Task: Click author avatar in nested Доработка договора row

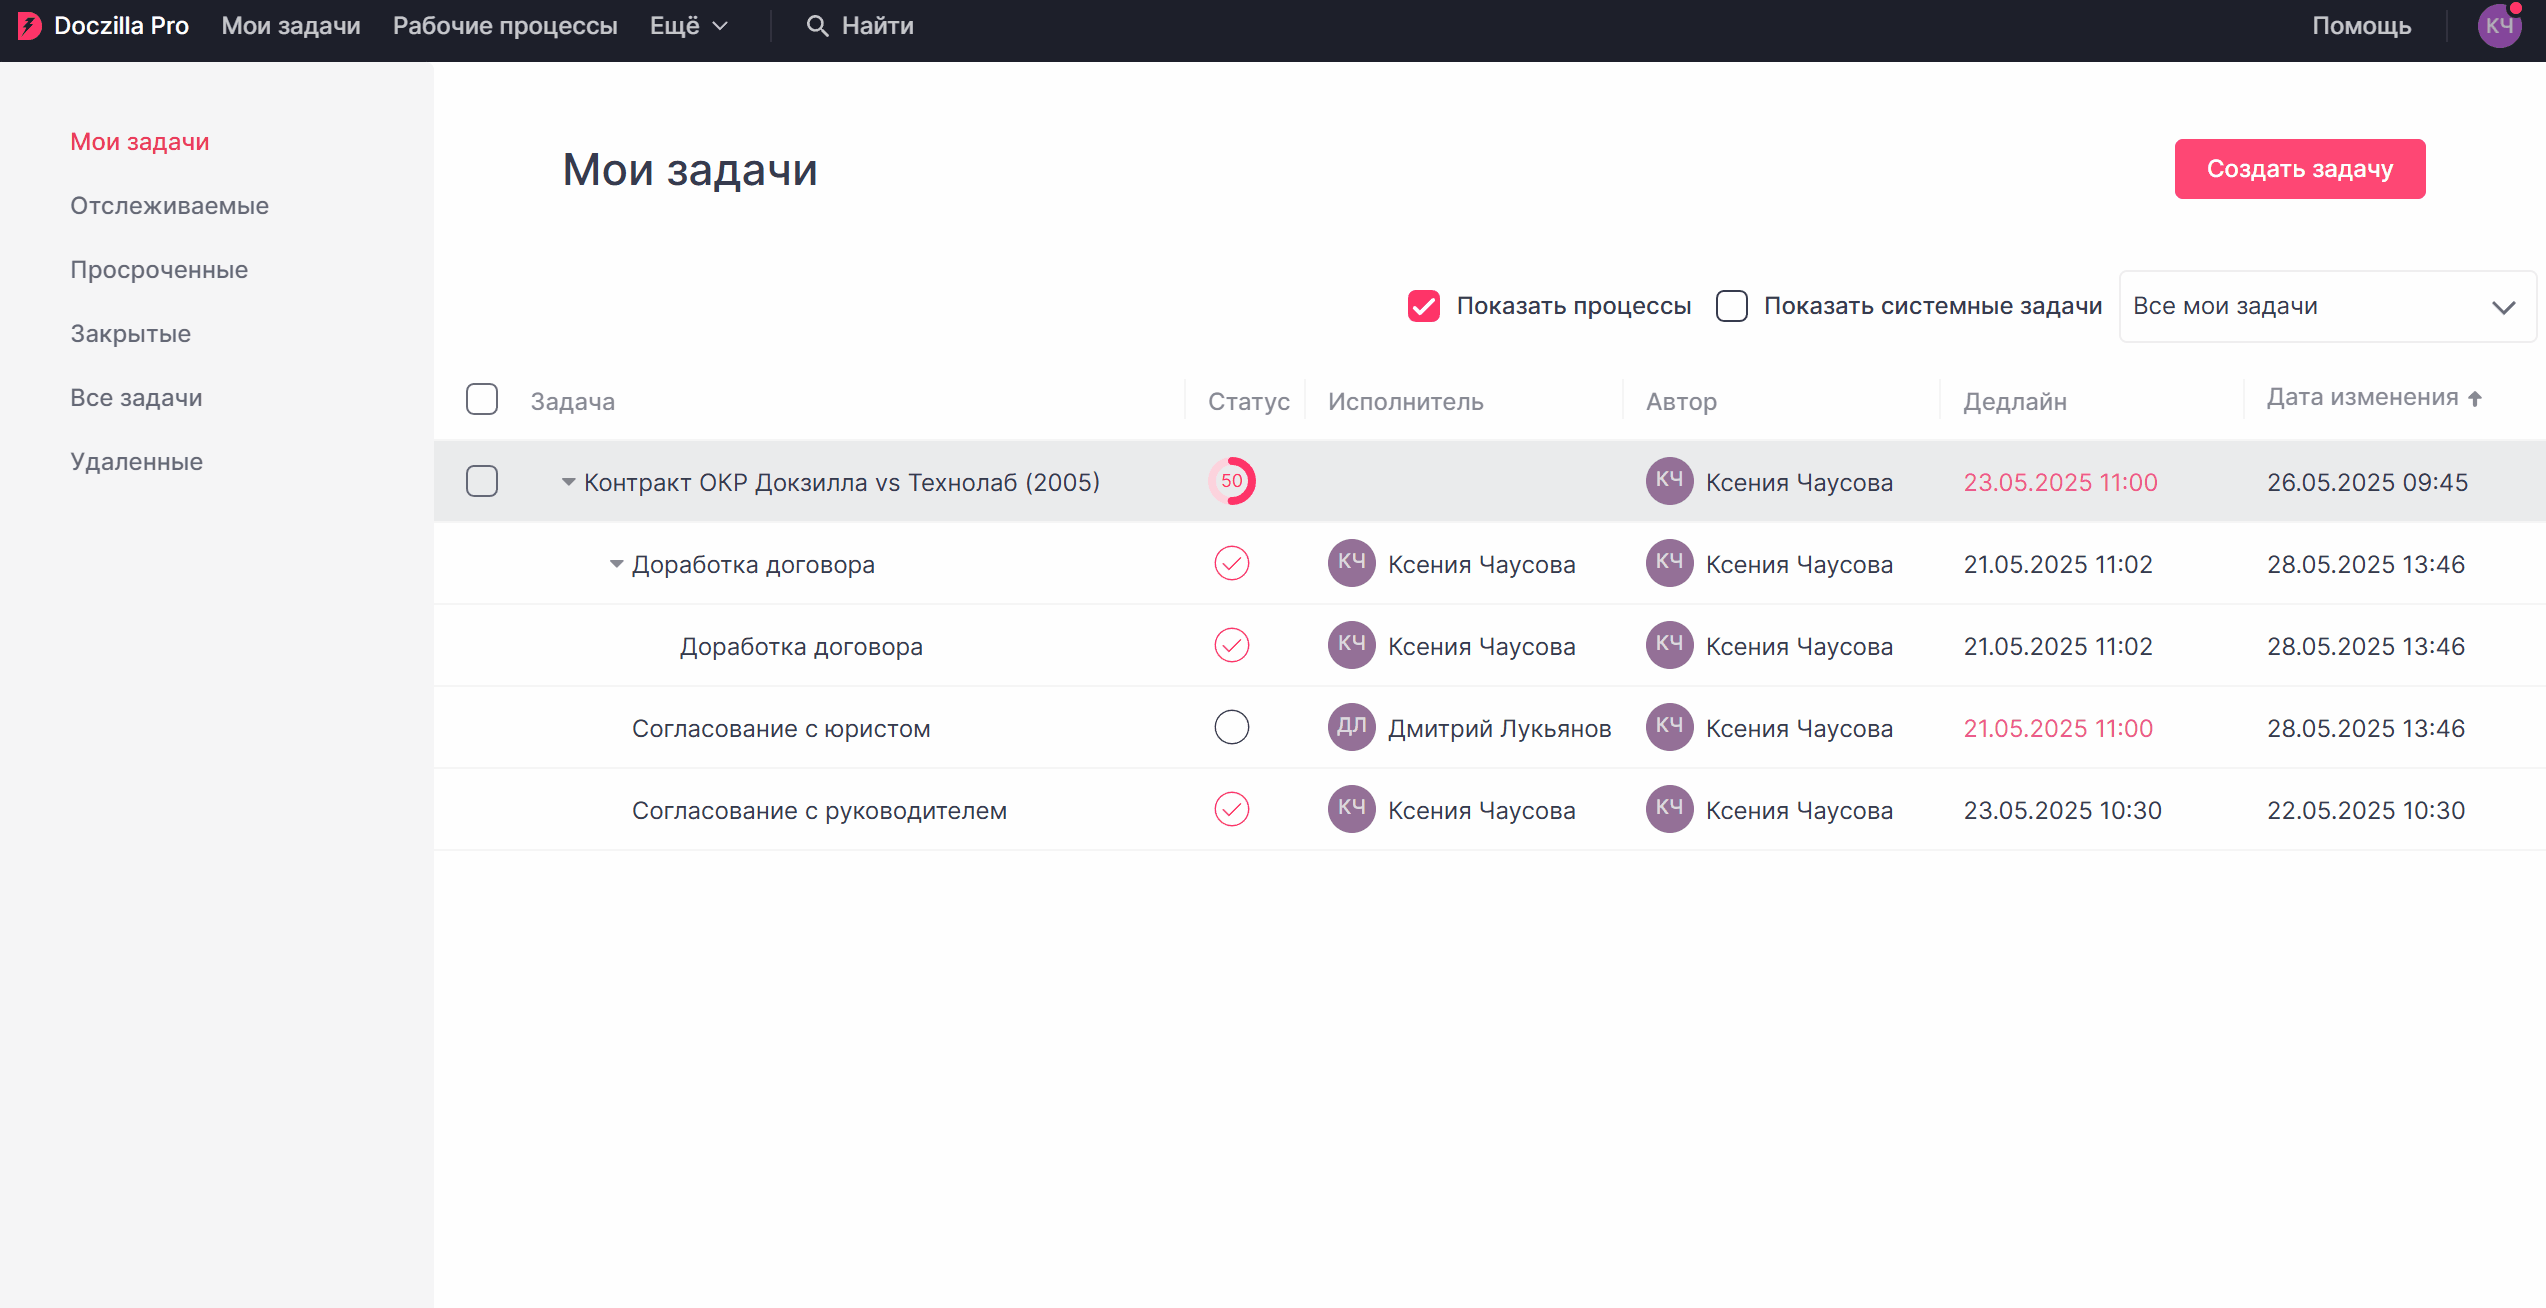Action: 1670,645
